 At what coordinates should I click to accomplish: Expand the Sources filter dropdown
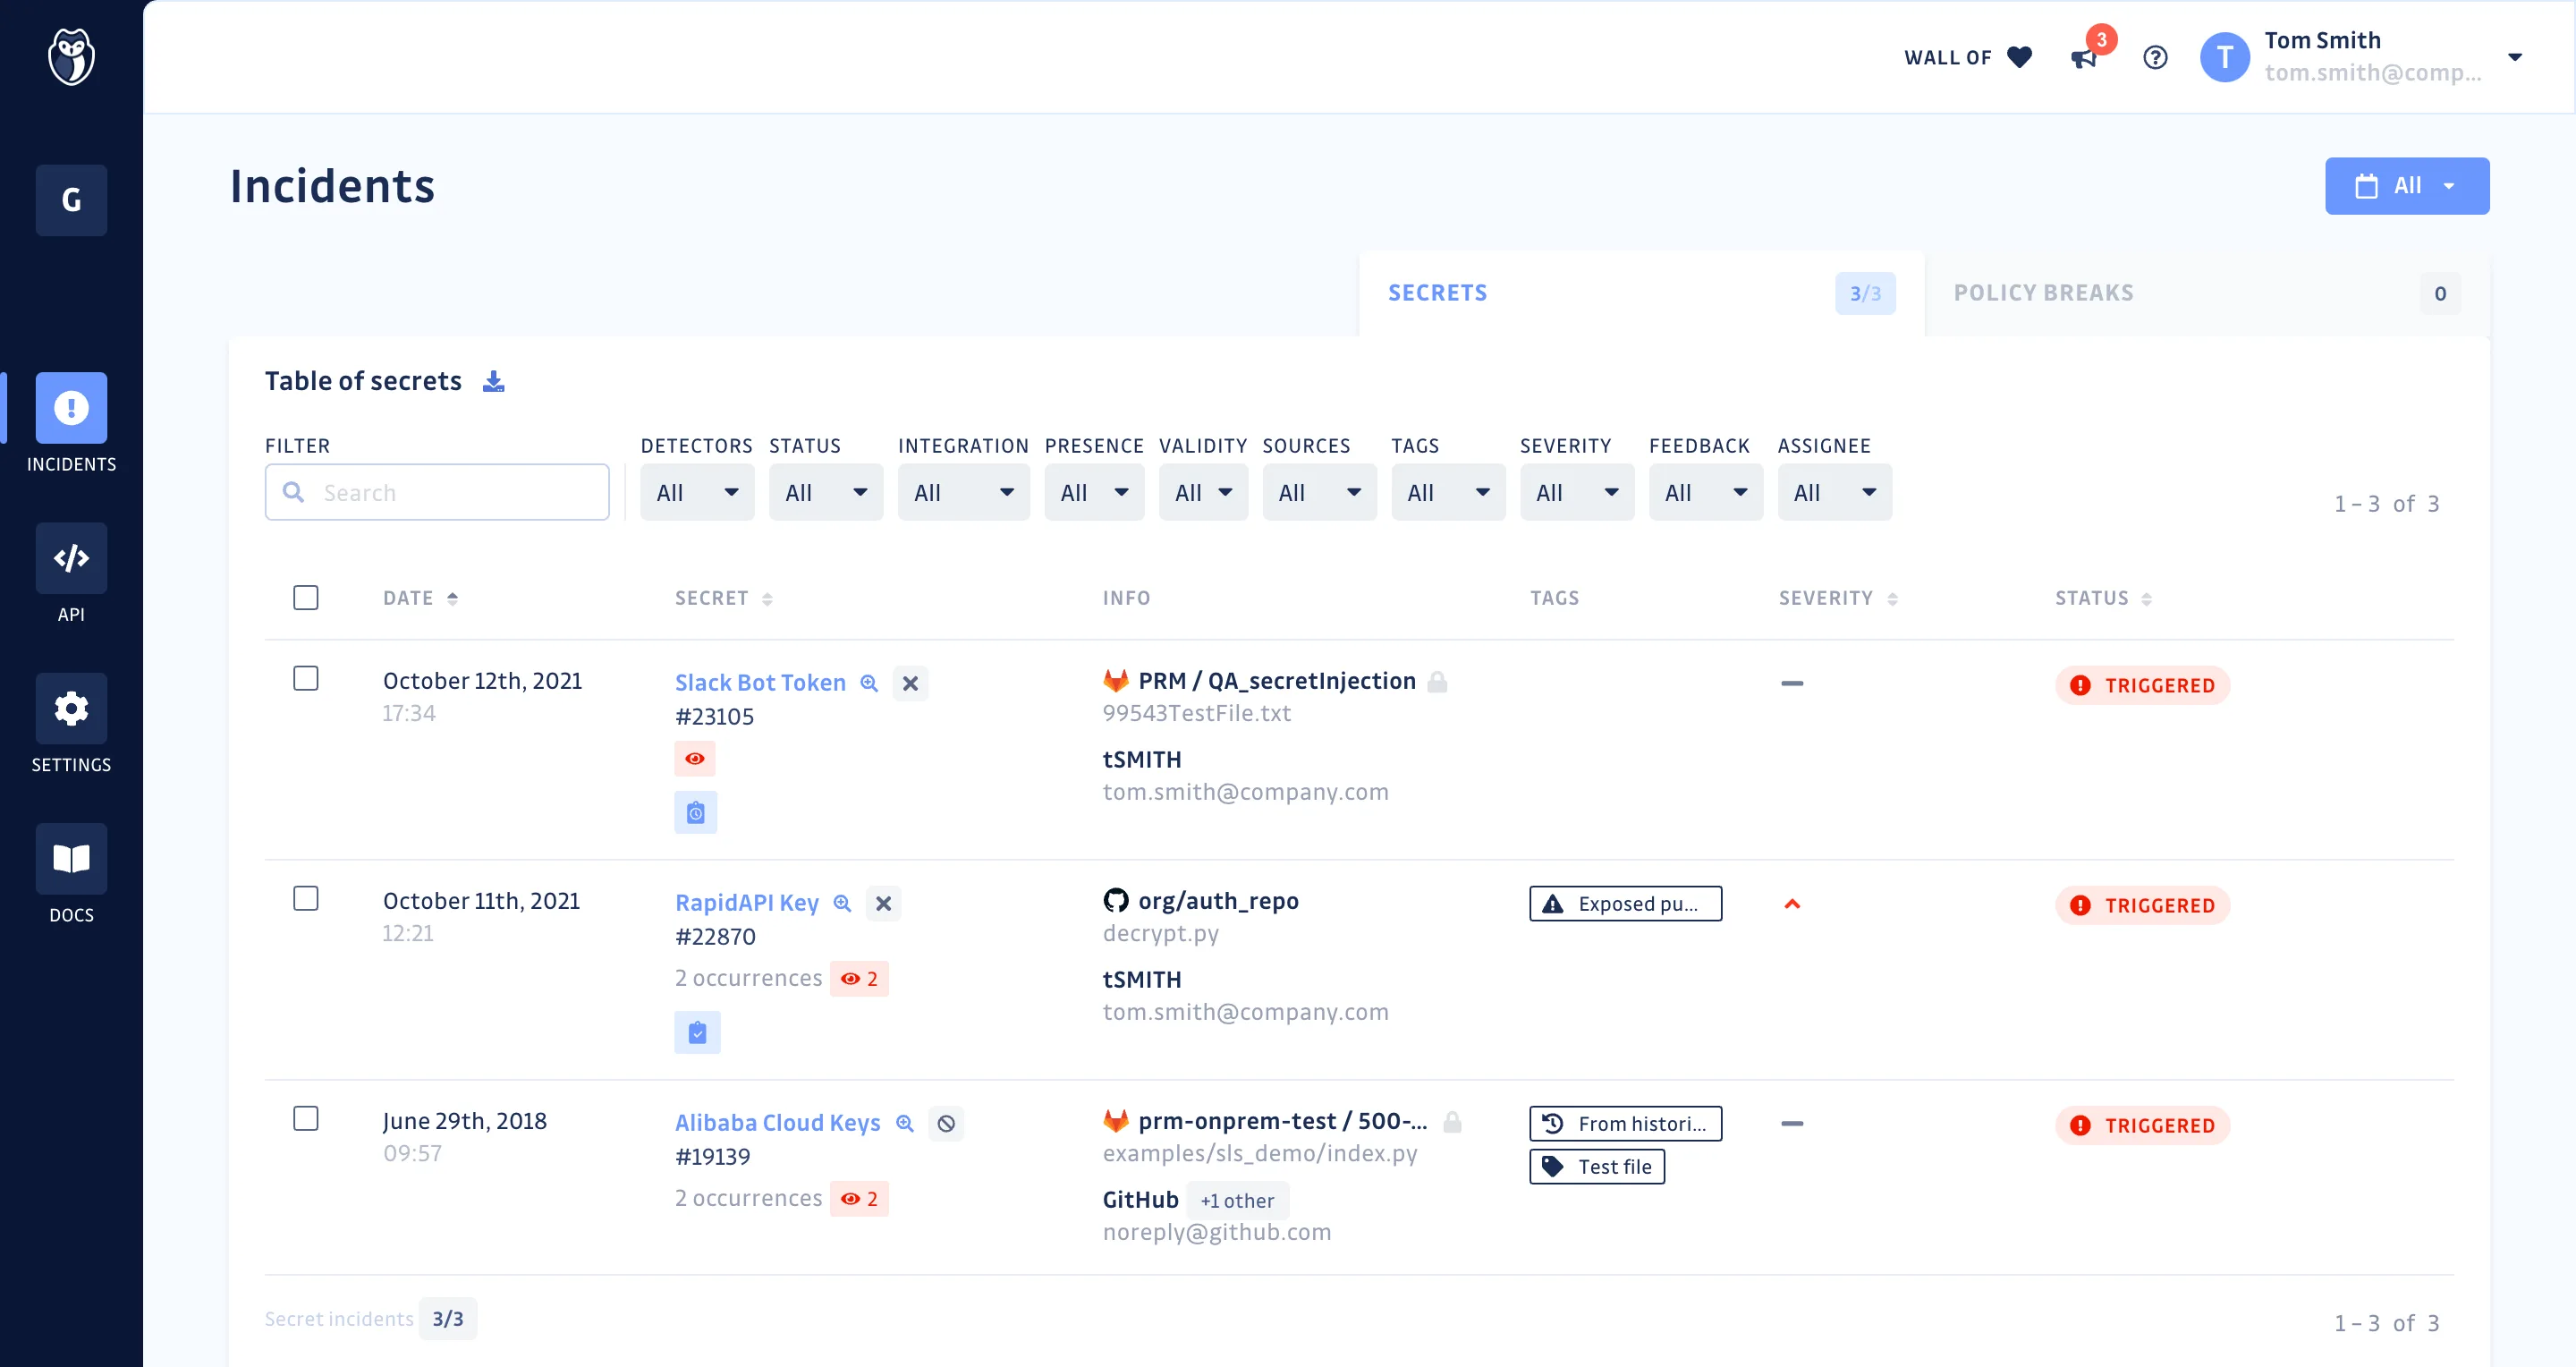tap(1320, 492)
